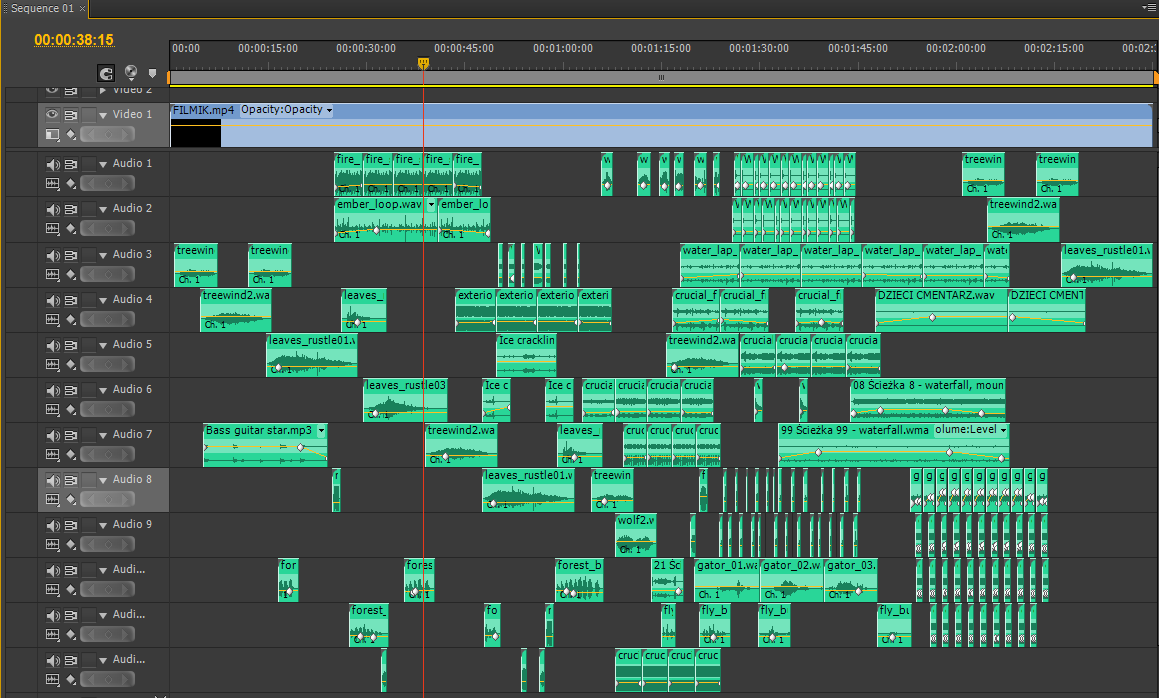This screenshot has width=1159, height=698.
Task: Toggle track lock box for Audio 2
Action: click(x=89, y=209)
